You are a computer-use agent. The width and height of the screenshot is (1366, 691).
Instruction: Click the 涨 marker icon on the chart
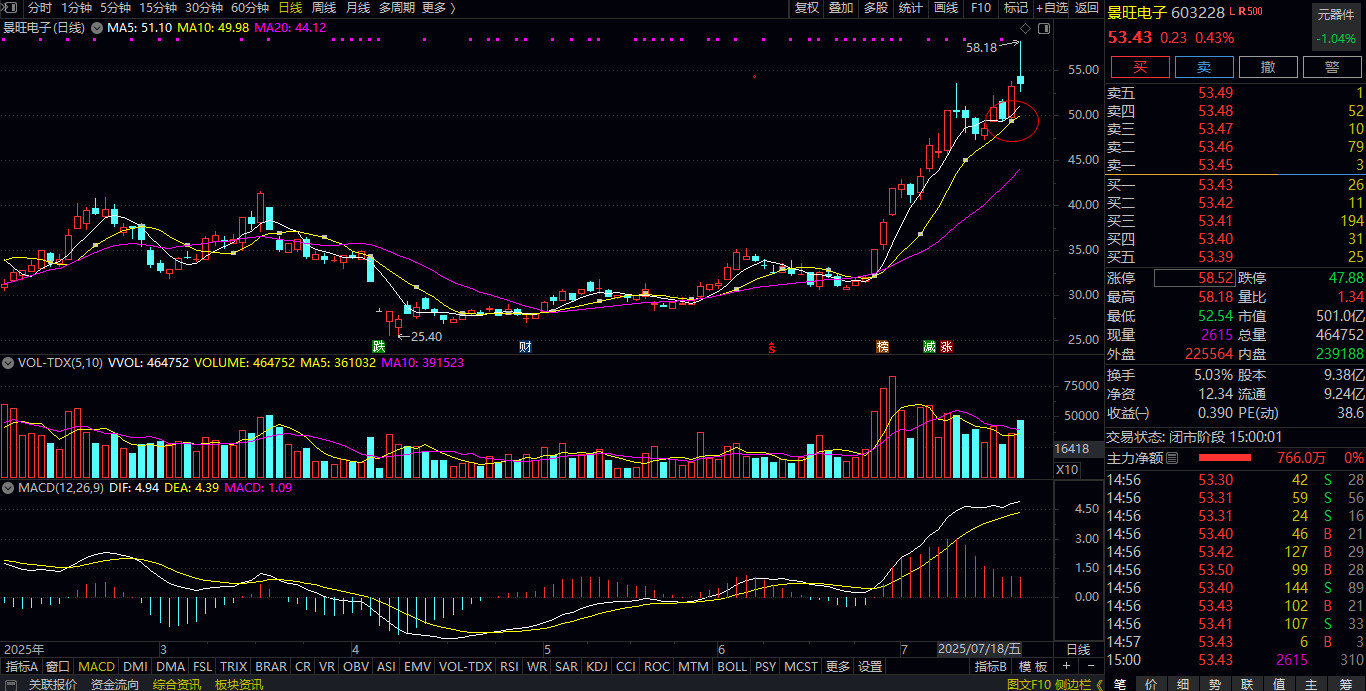(x=946, y=347)
